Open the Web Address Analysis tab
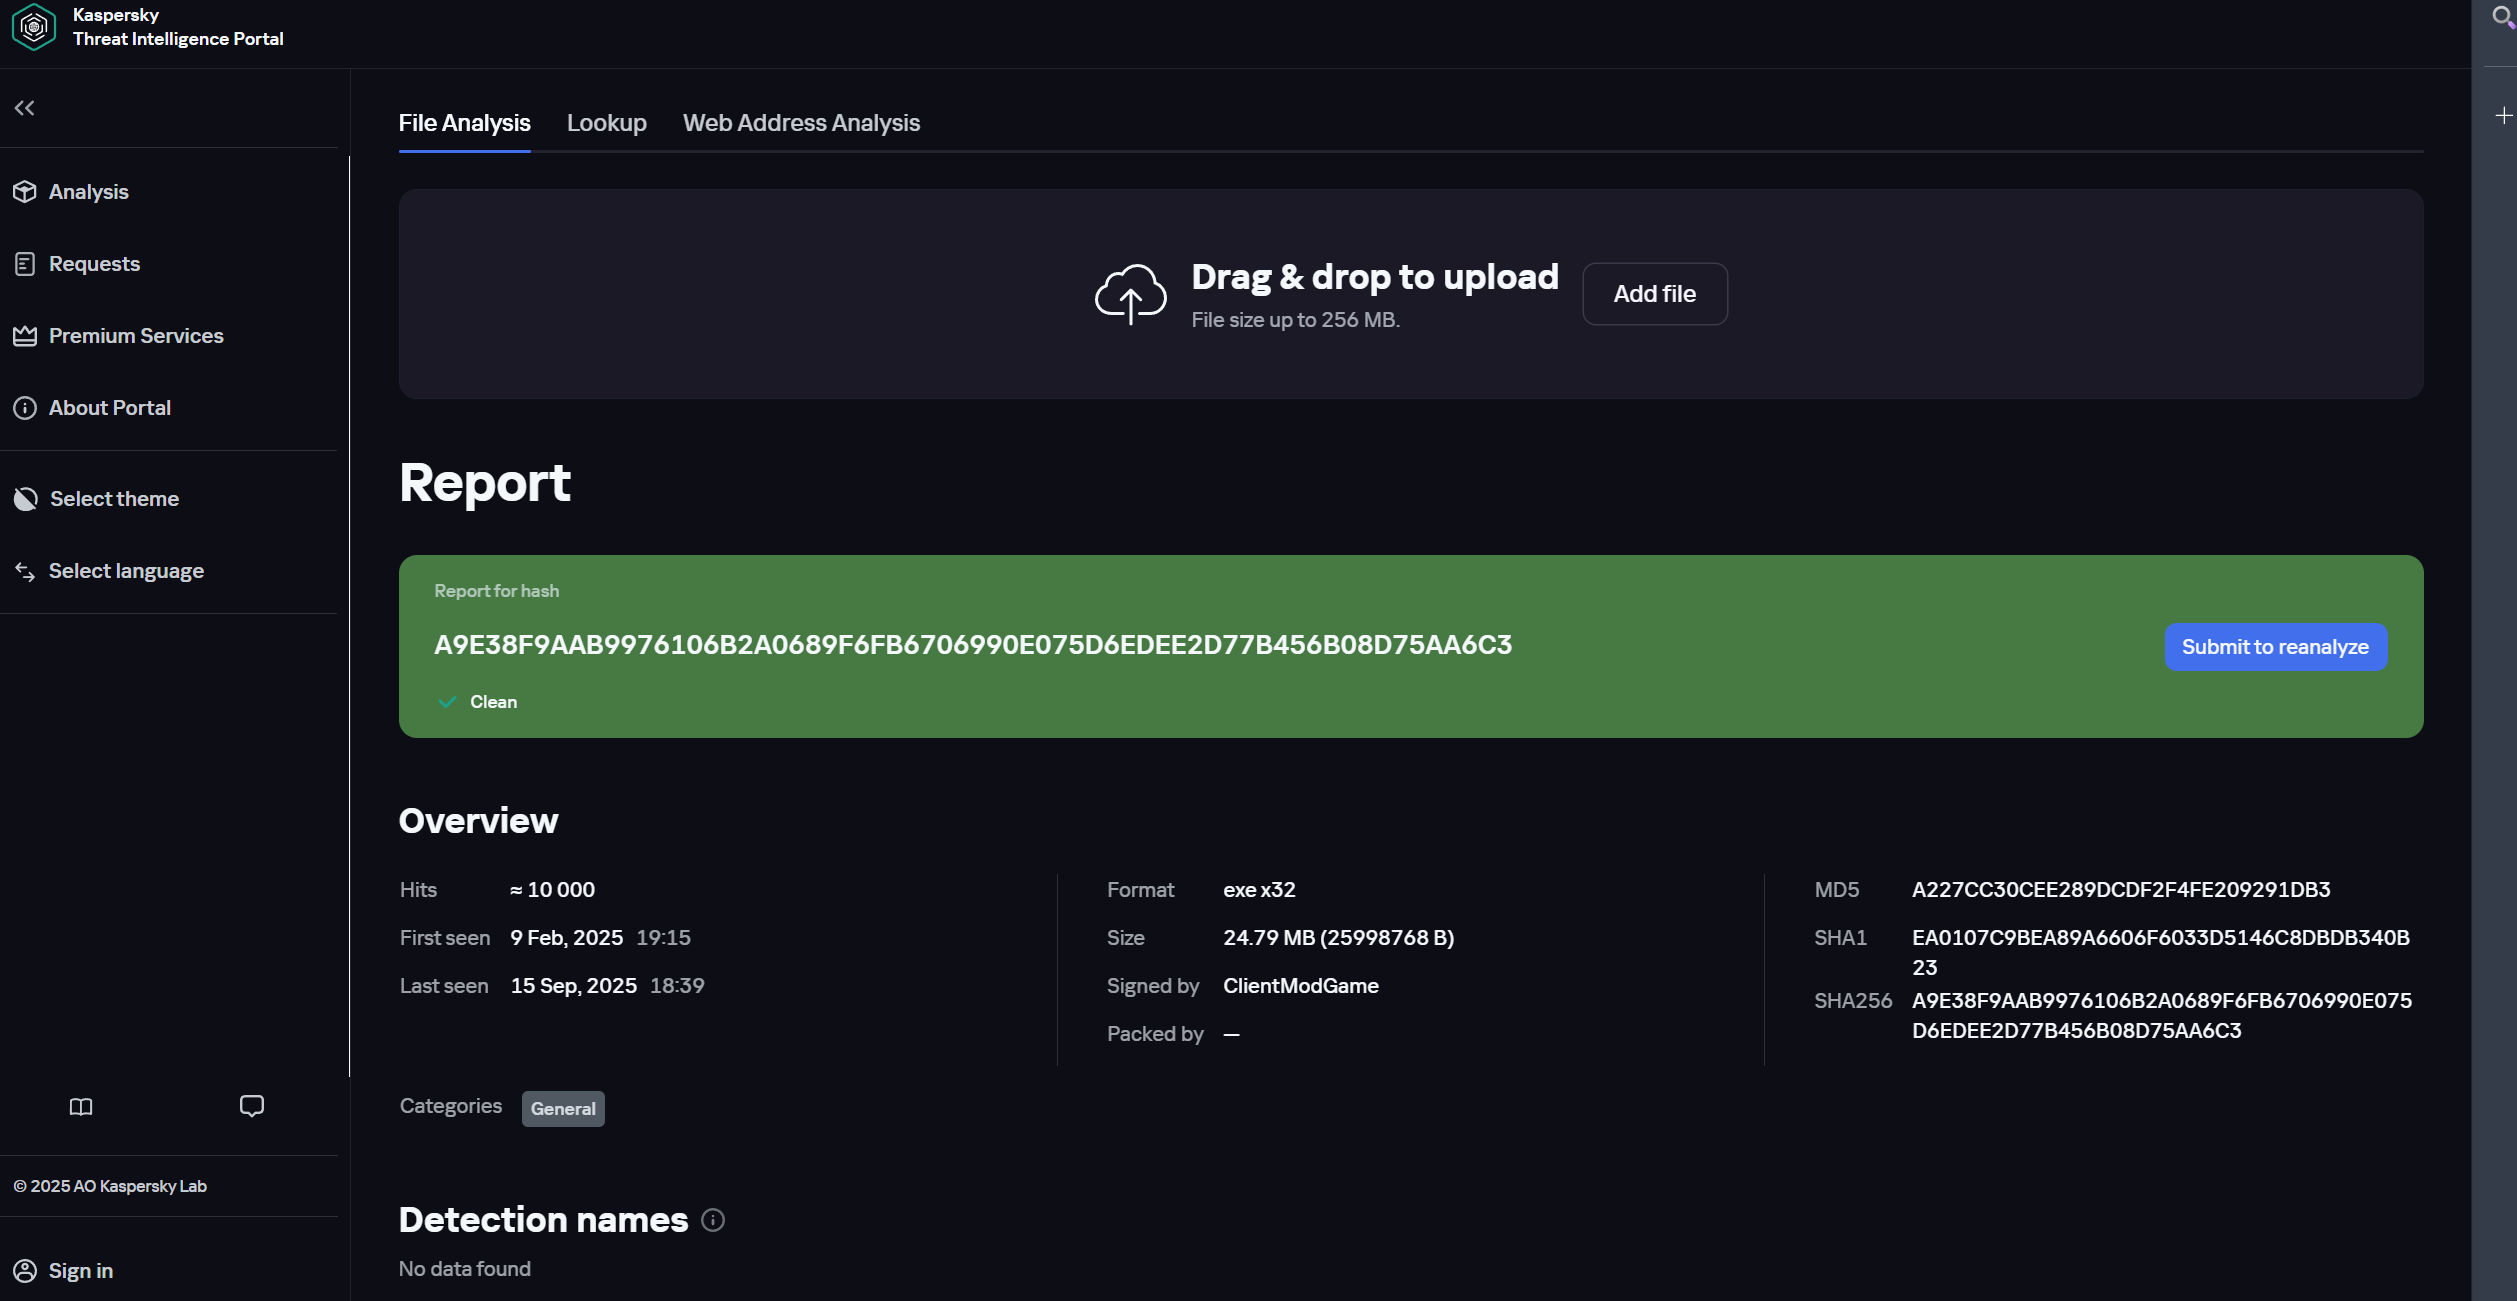Image resolution: width=2517 pixels, height=1301 pixels. coord(801,123)
